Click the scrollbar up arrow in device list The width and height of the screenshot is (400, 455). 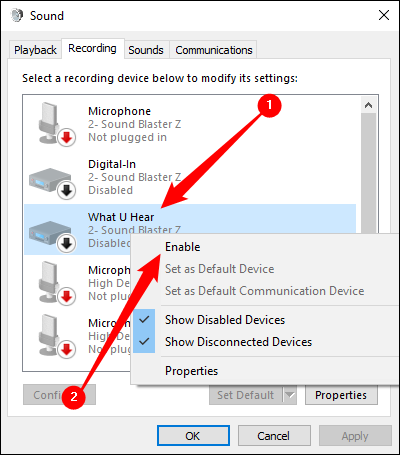click(x=368, y=105)
